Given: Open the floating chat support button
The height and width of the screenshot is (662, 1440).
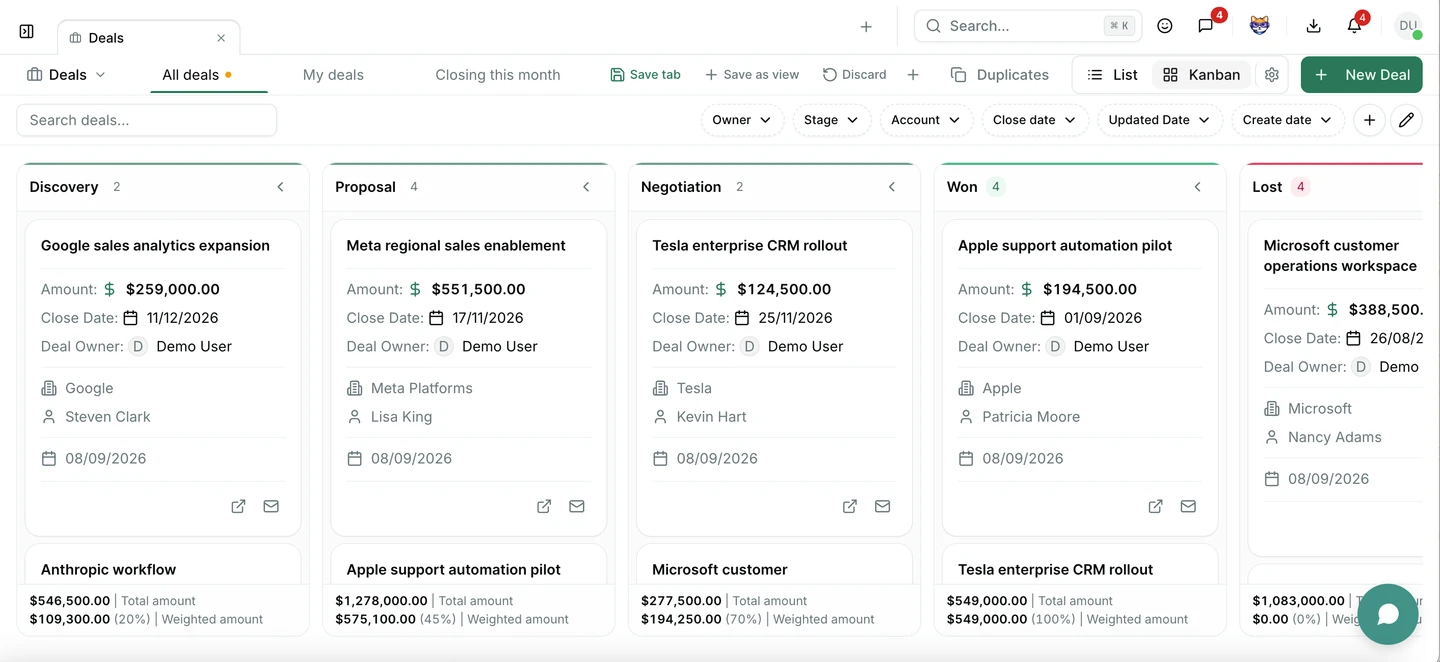Looking at the screenshot, I should click(x=1388, y=614).
